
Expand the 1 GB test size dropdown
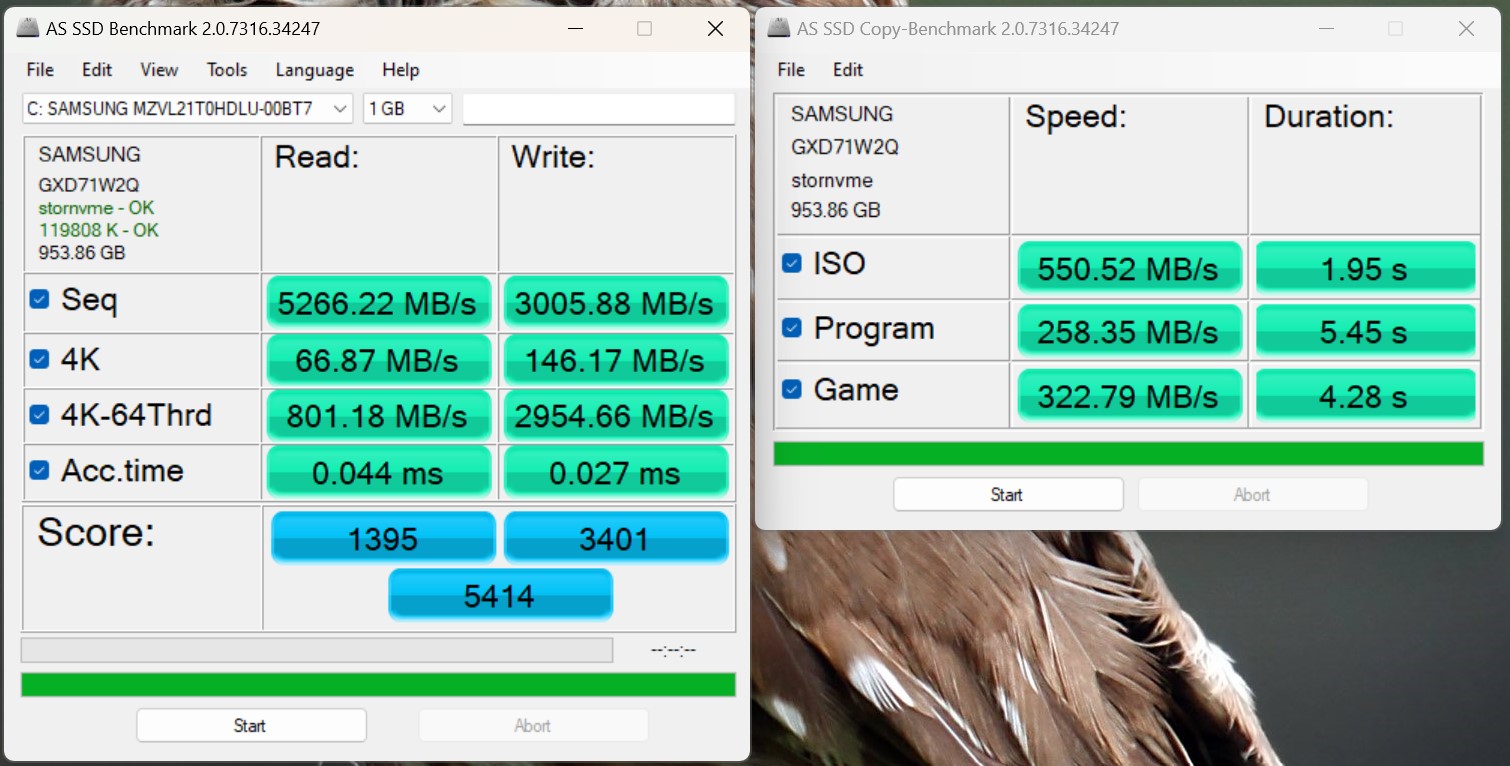pyautogui.click(x=407, y=109)
